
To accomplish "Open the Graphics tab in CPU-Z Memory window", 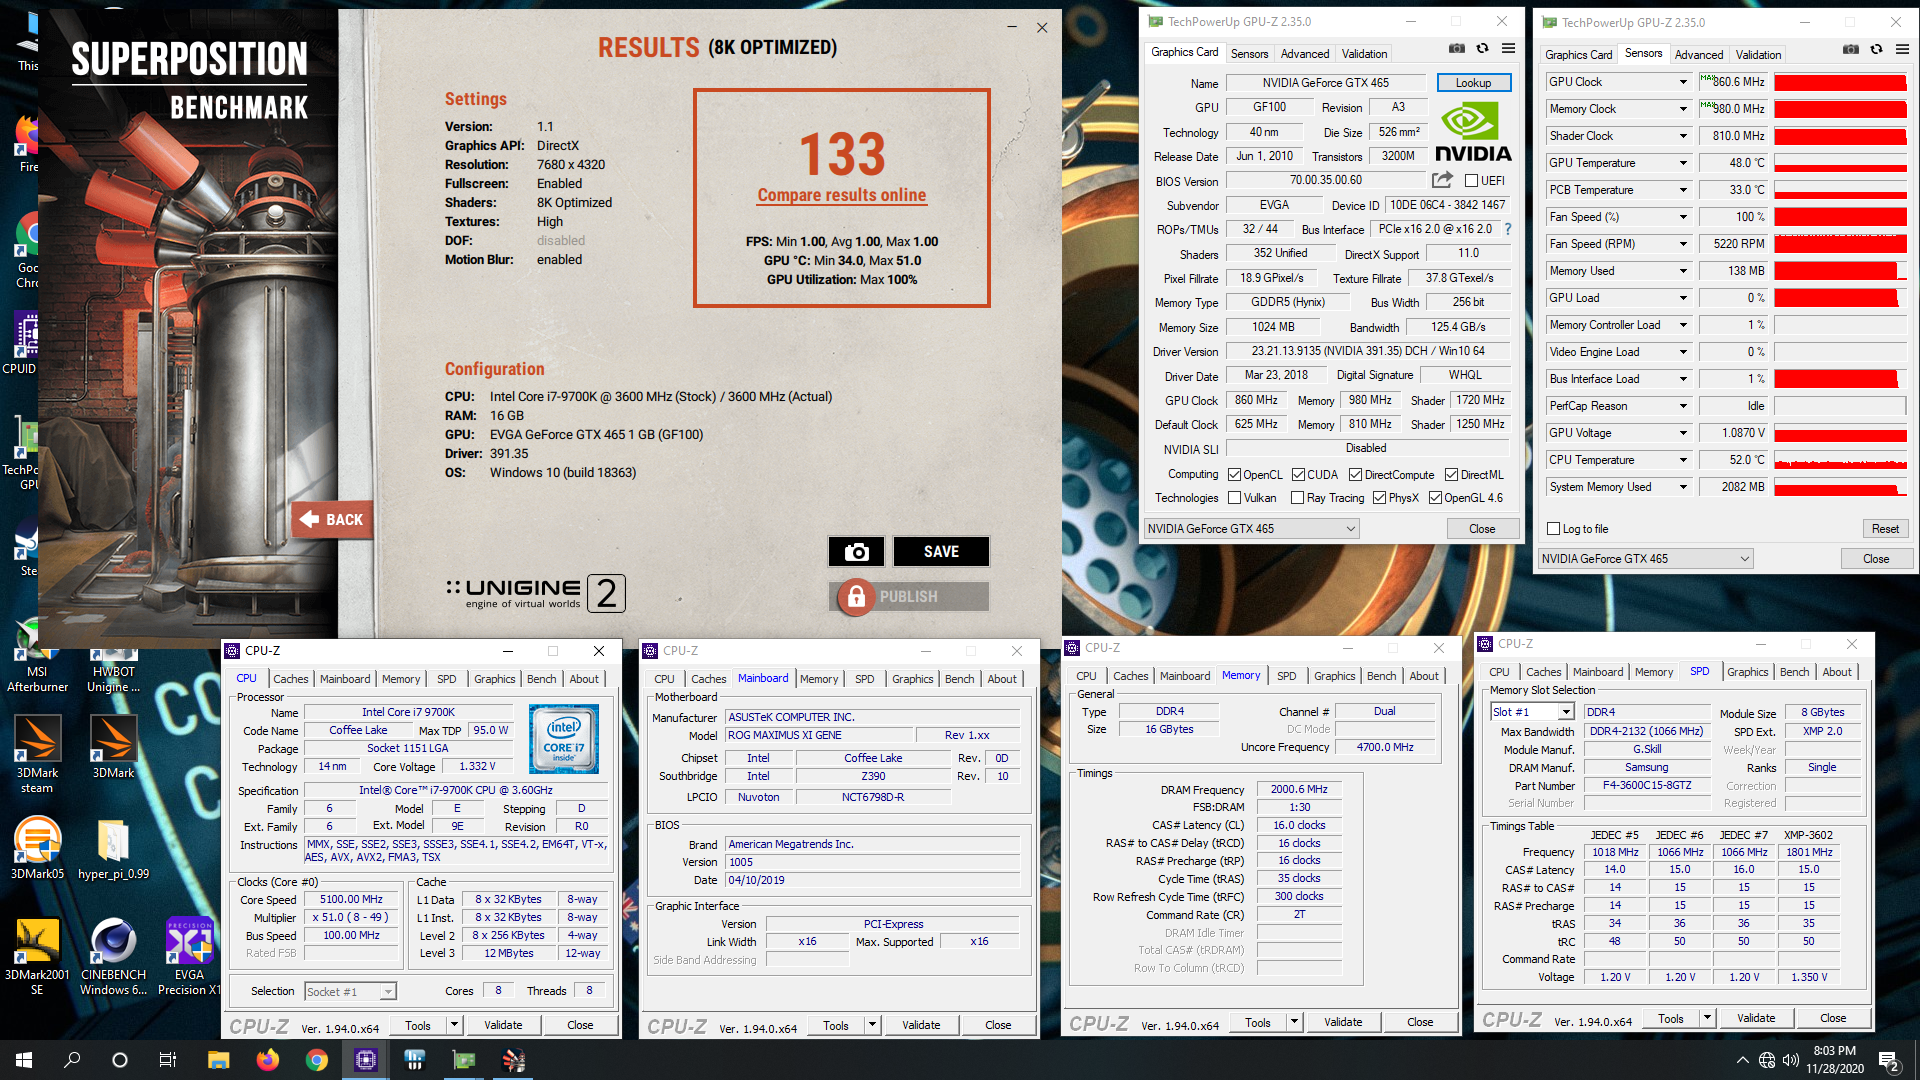I will click(x=1334, y=676).
